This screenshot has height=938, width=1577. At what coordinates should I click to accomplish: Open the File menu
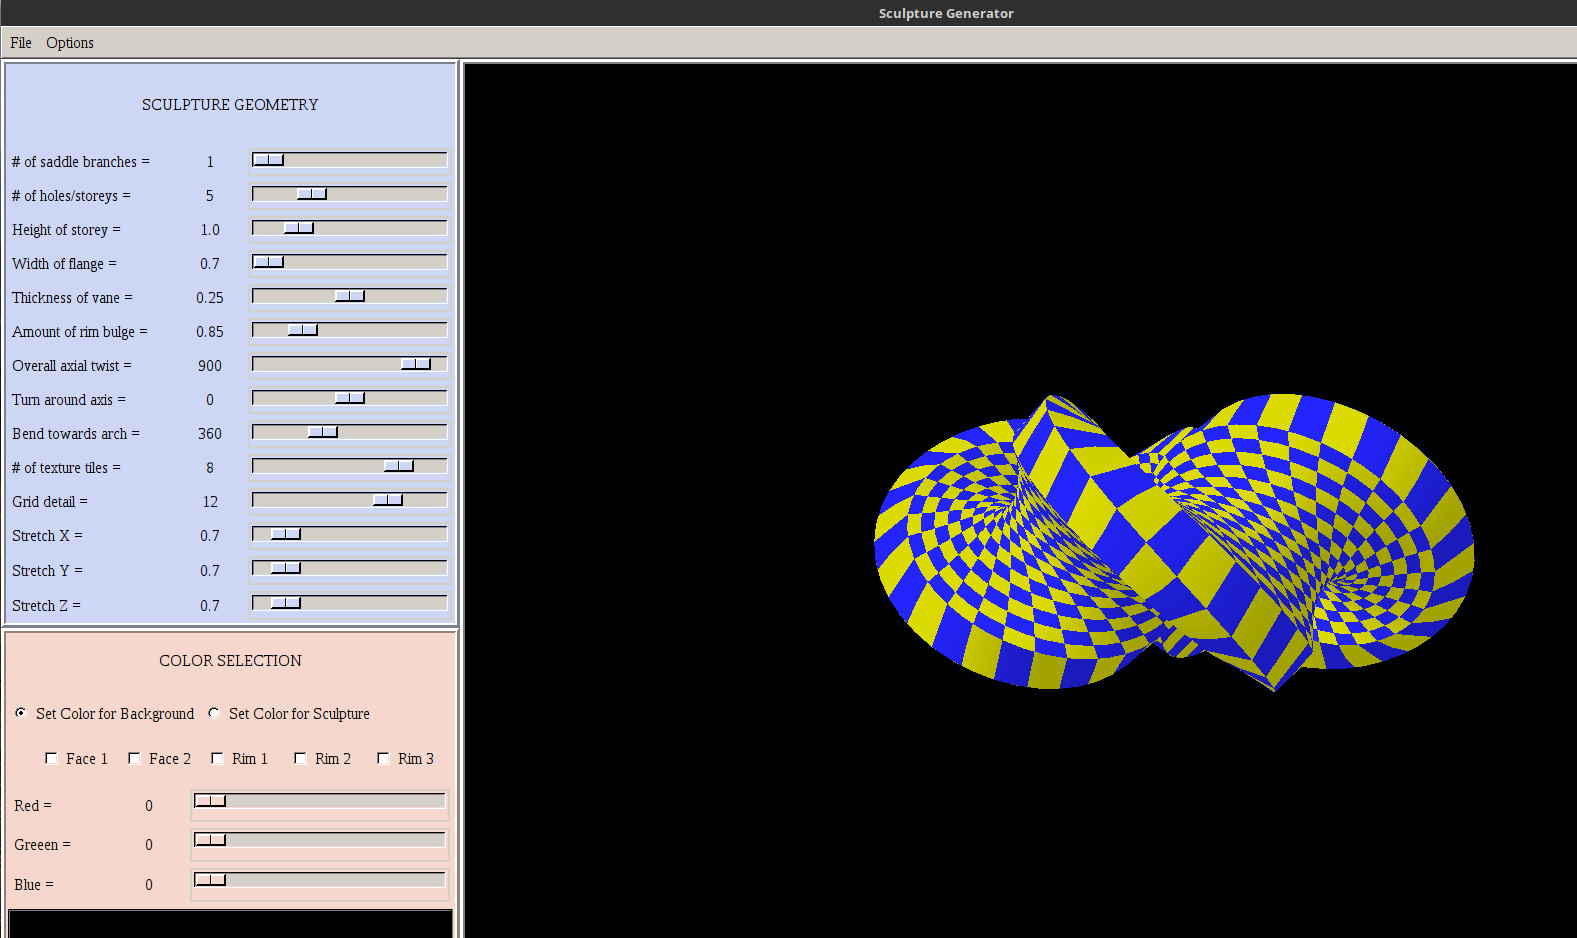[x=21, y=43]
